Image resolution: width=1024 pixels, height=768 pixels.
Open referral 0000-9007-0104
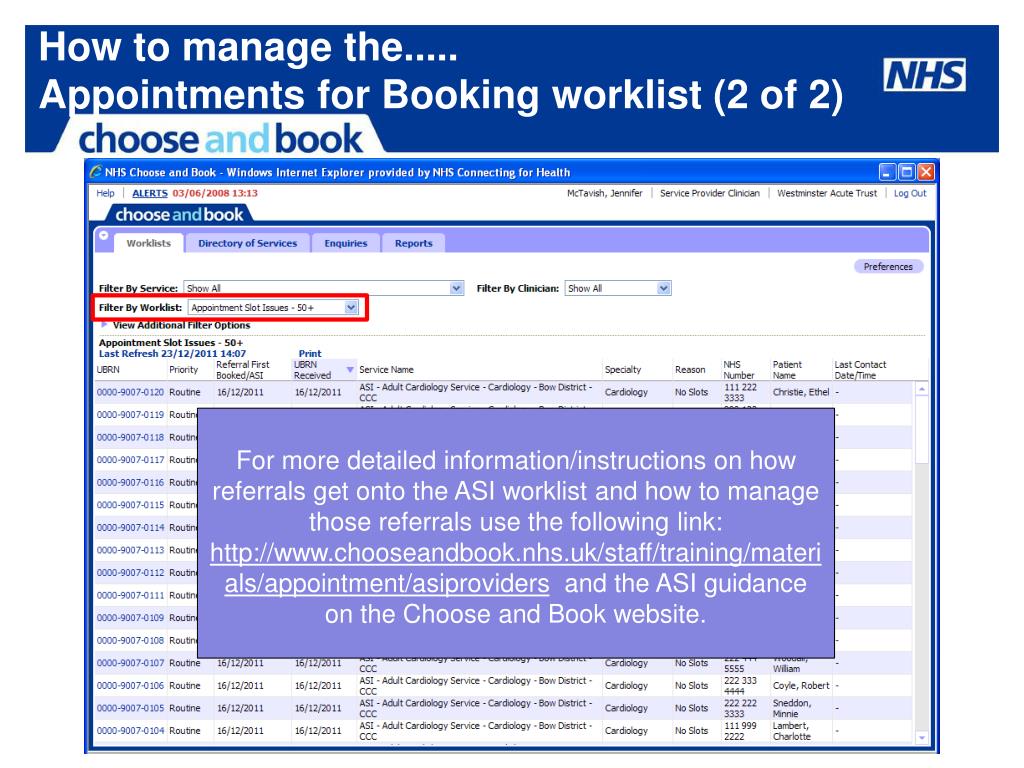pos(130,731)
